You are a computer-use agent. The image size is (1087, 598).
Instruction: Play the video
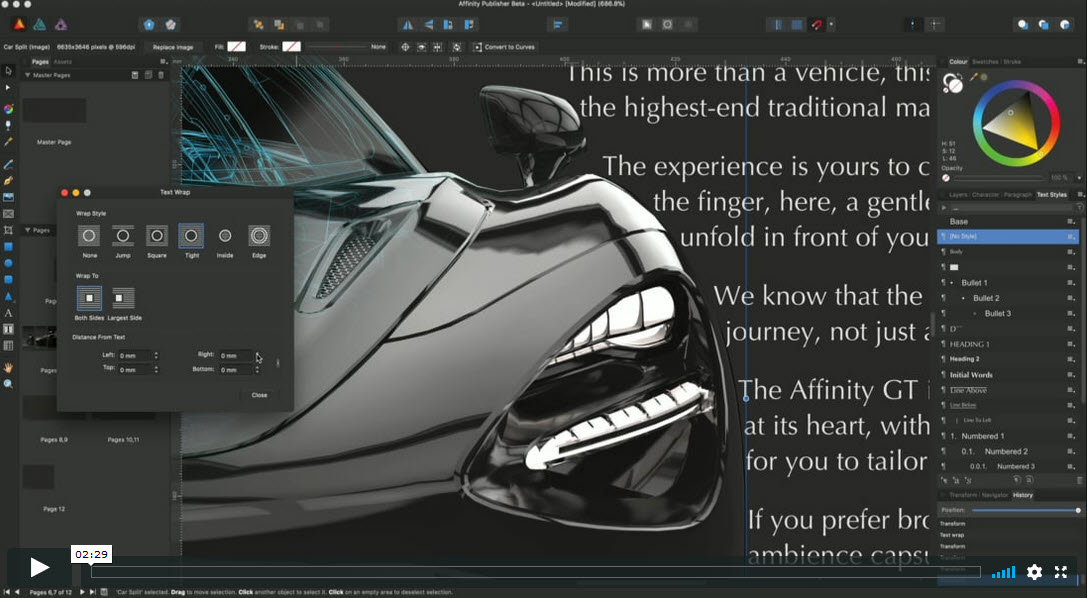click(x=40, y=568)
